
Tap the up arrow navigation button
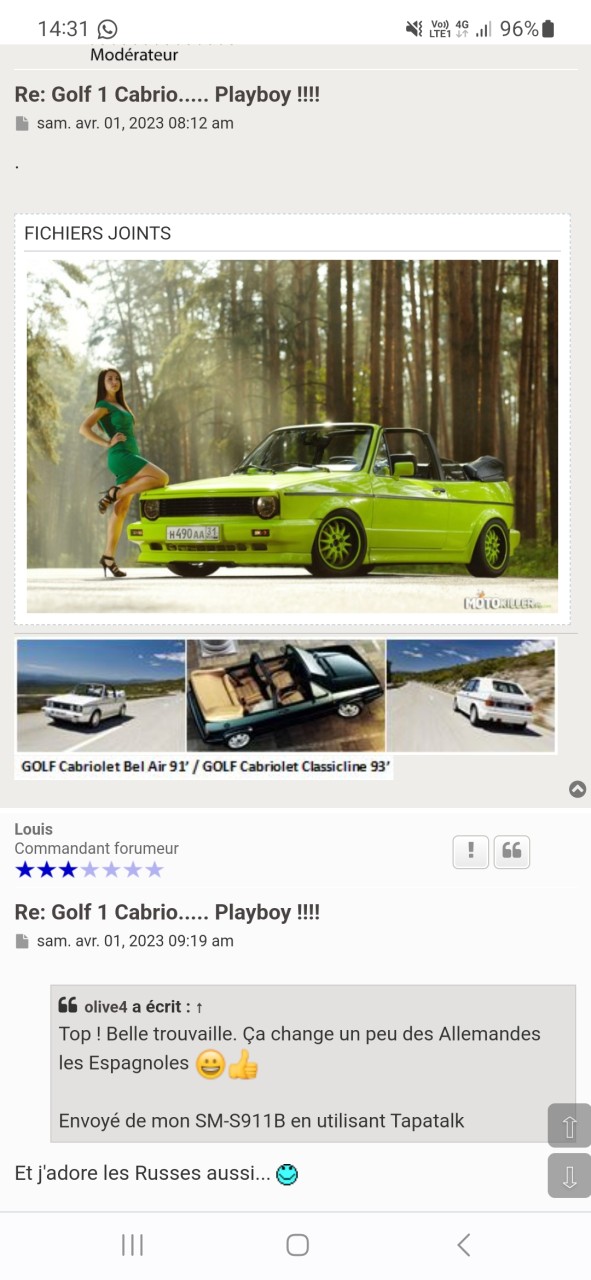click(x=569, y=1126)
